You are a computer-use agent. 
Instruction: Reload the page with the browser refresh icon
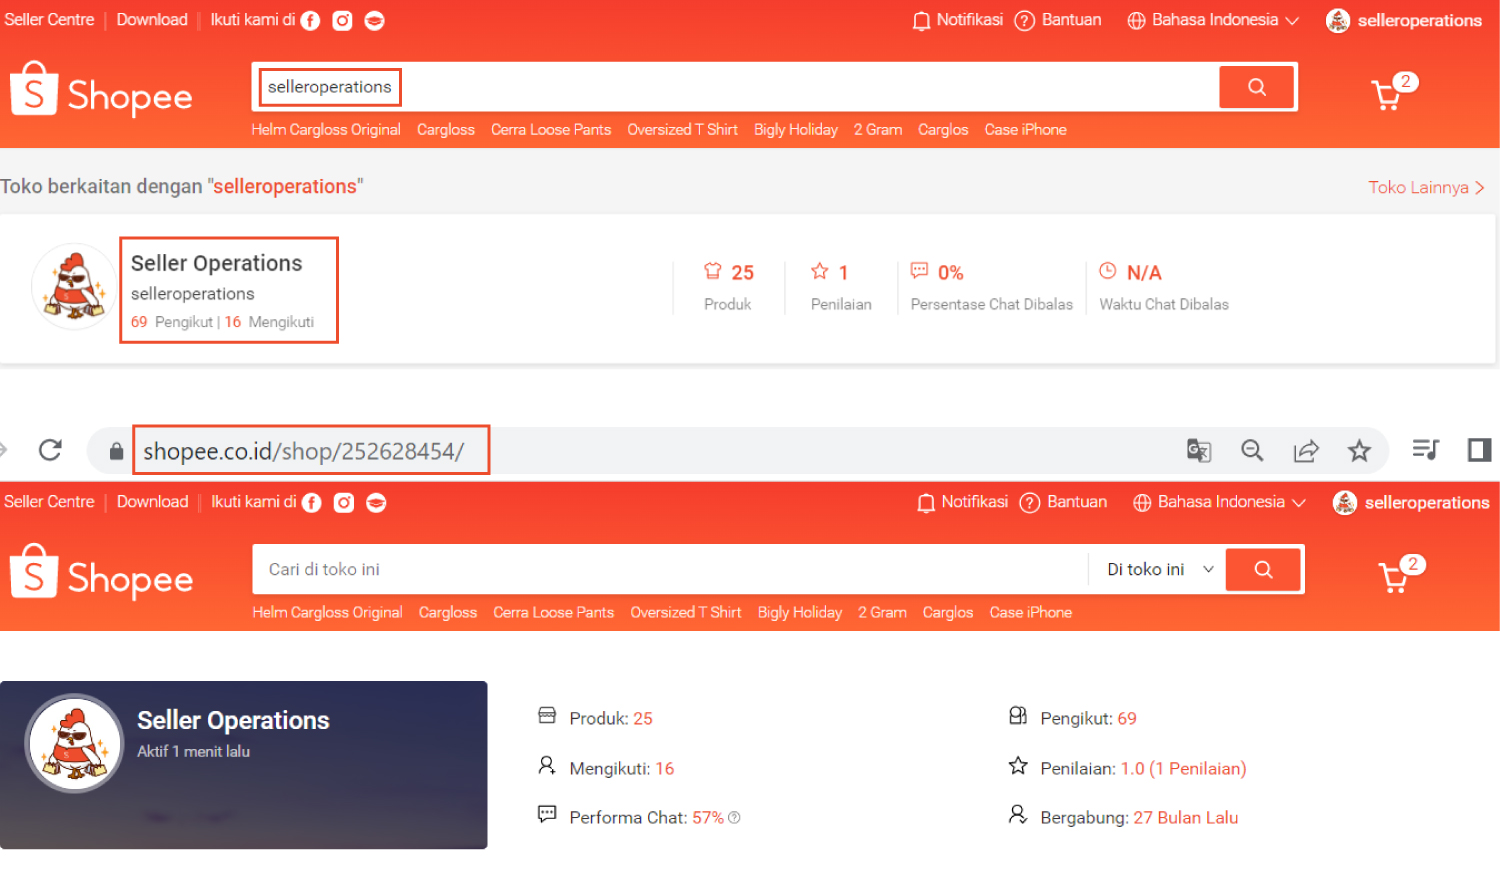(50, 450)
